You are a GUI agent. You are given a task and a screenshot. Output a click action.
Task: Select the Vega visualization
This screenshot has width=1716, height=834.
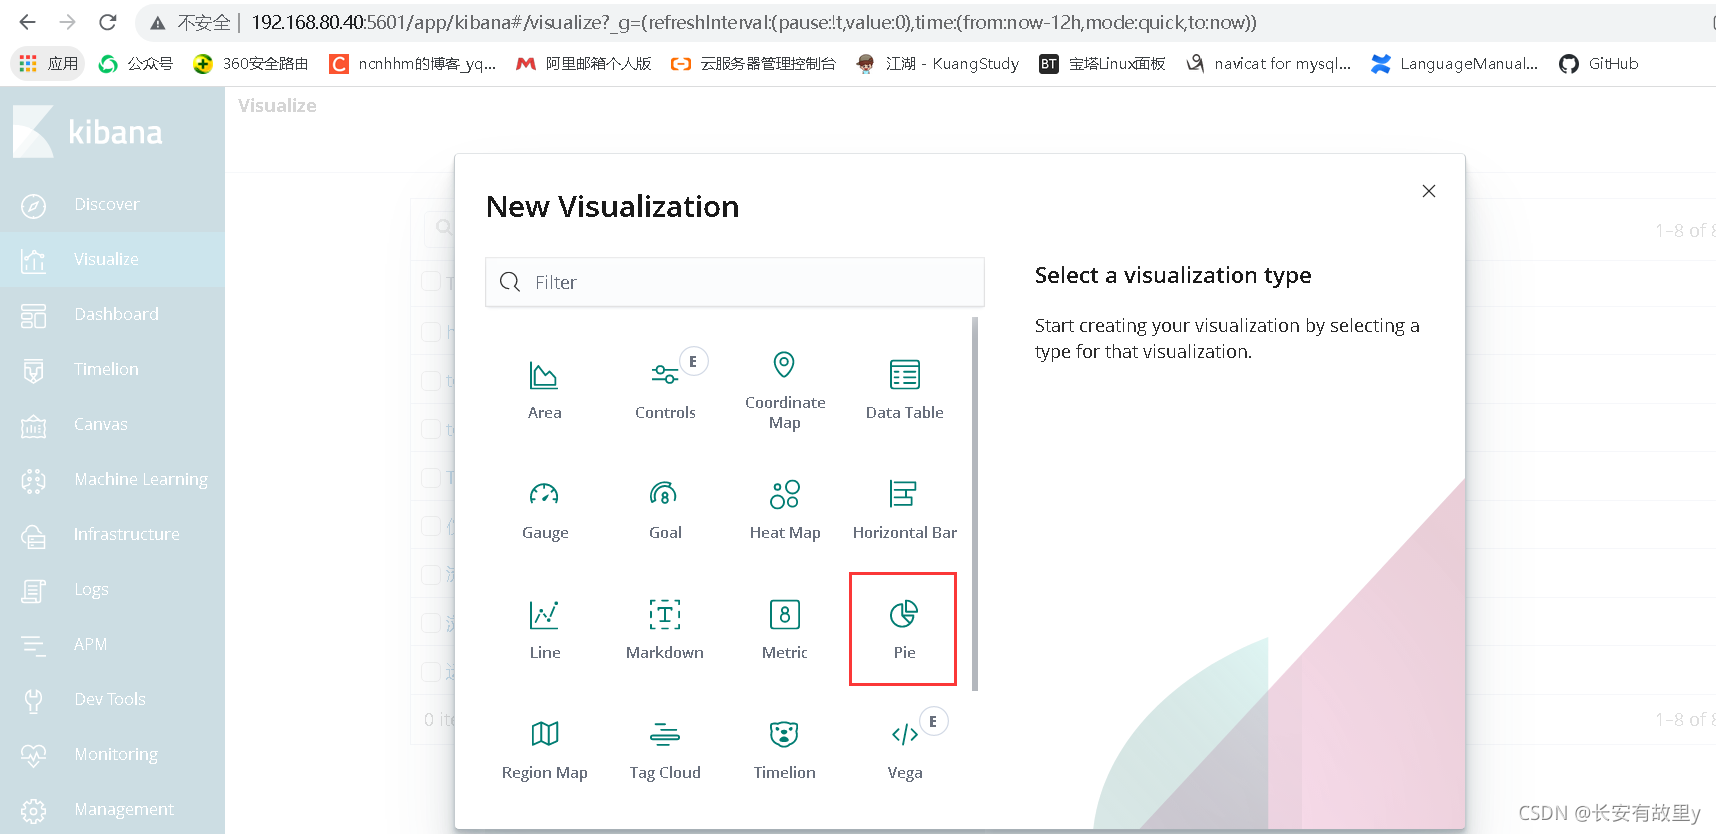(905, 750)
